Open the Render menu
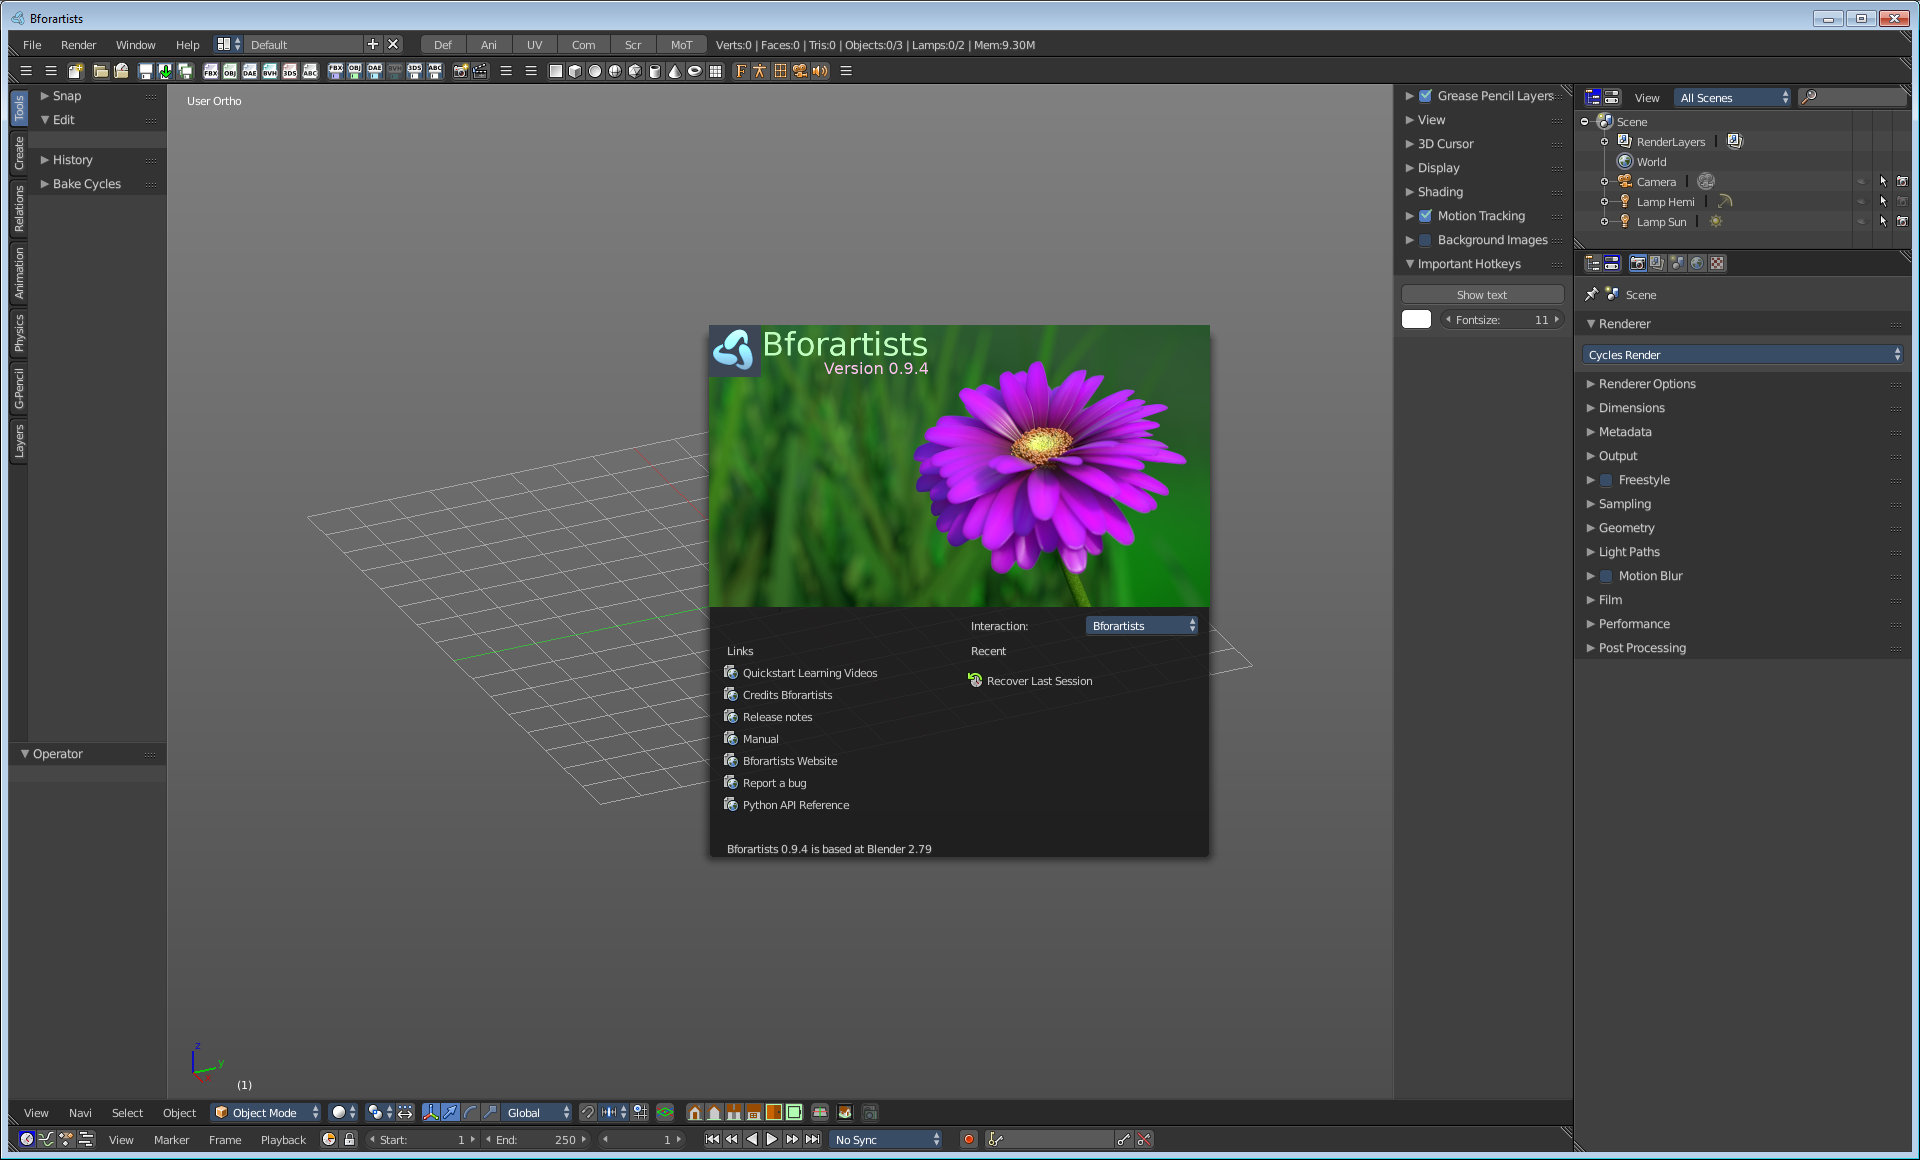The width and height of the screenshot is (1920, 1160). tap(78, 45)
